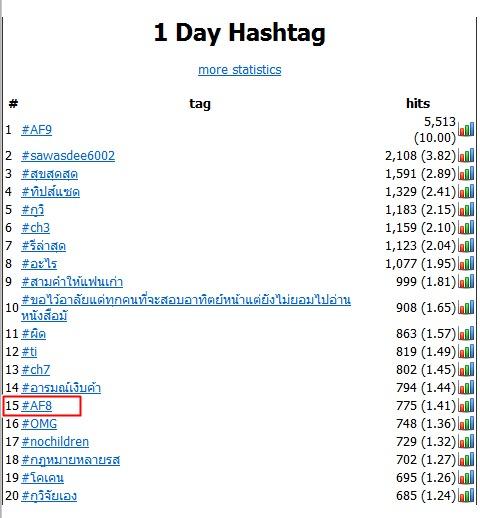Screen dimensions: 480x518
Task: Click chart icon for rank 10 hashtag
Action: (466, 307)
